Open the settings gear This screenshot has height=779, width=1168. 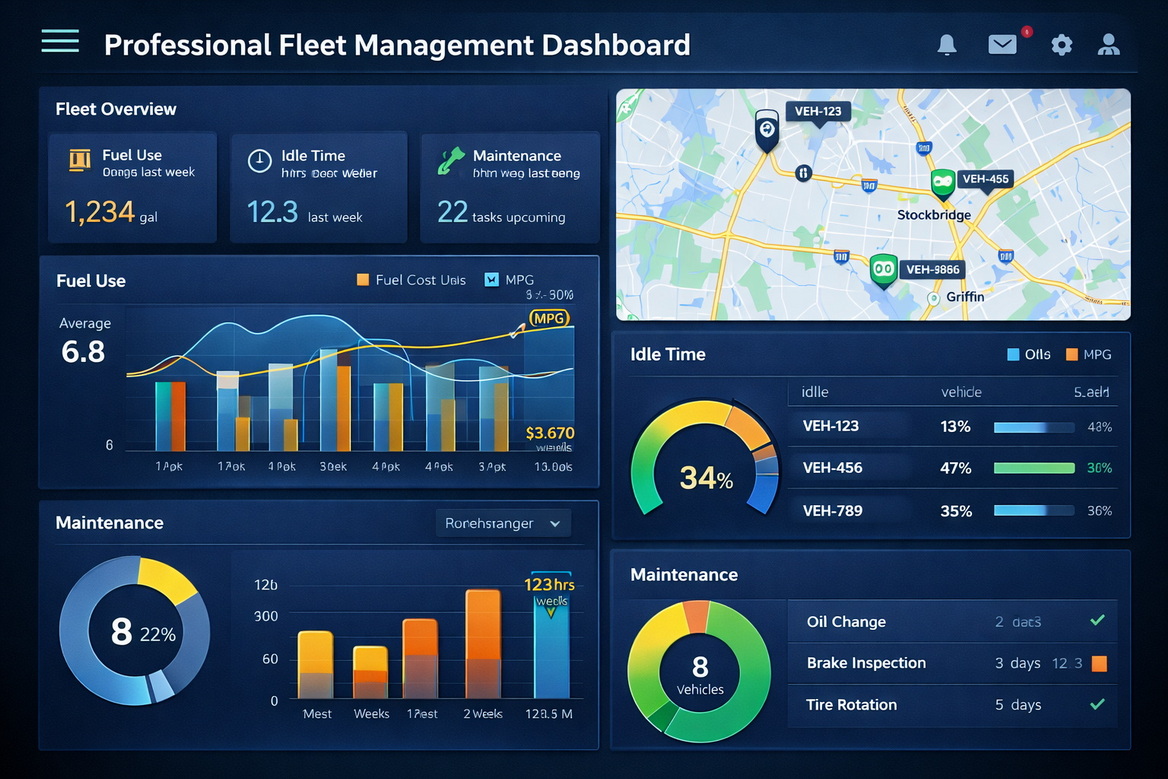(x=1061, y=44)
